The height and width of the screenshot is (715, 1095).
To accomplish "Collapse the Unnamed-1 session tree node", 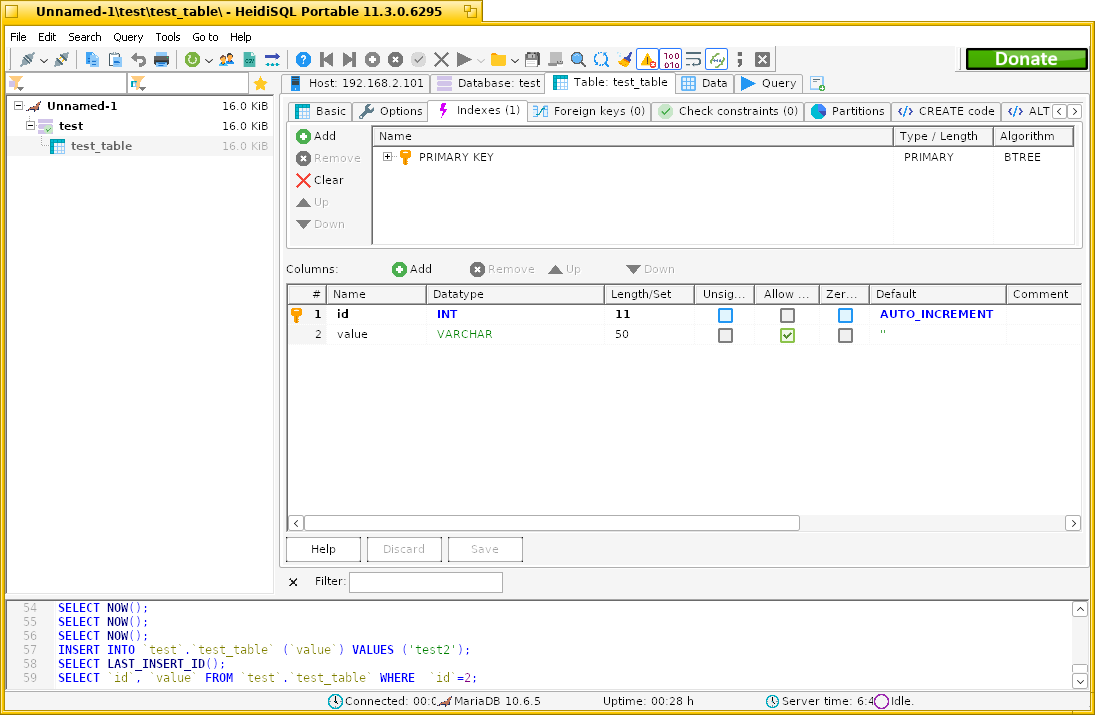I will [x=19, y=106].
